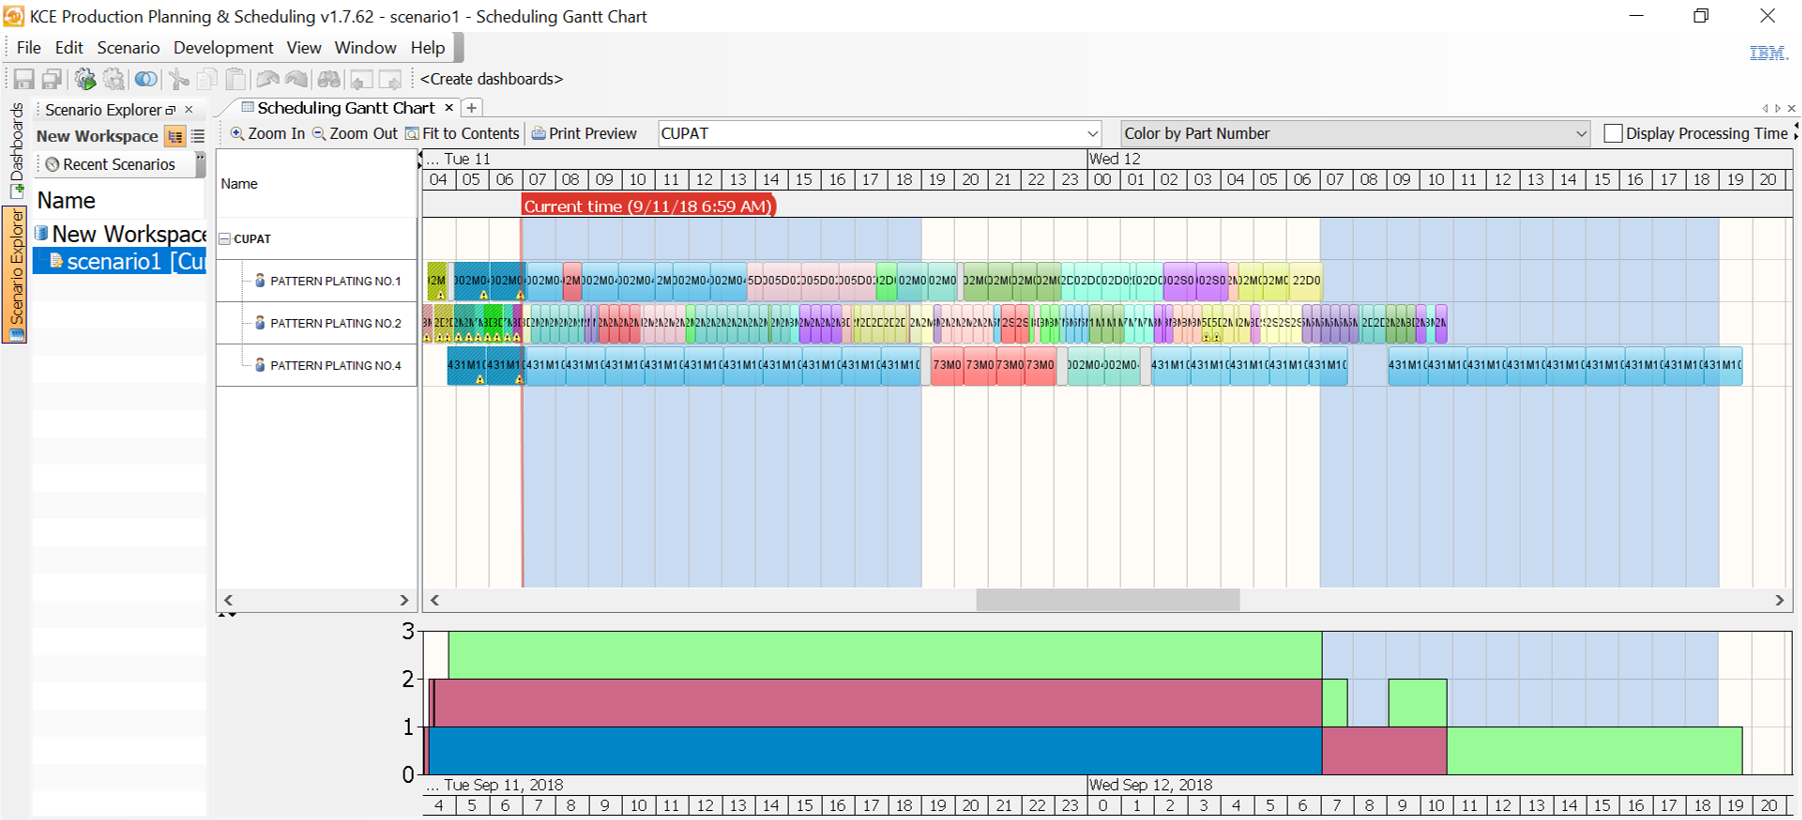1802x820 pixels.
Task: Click the Name pane scroll left arrow
Action: point(229,600)
